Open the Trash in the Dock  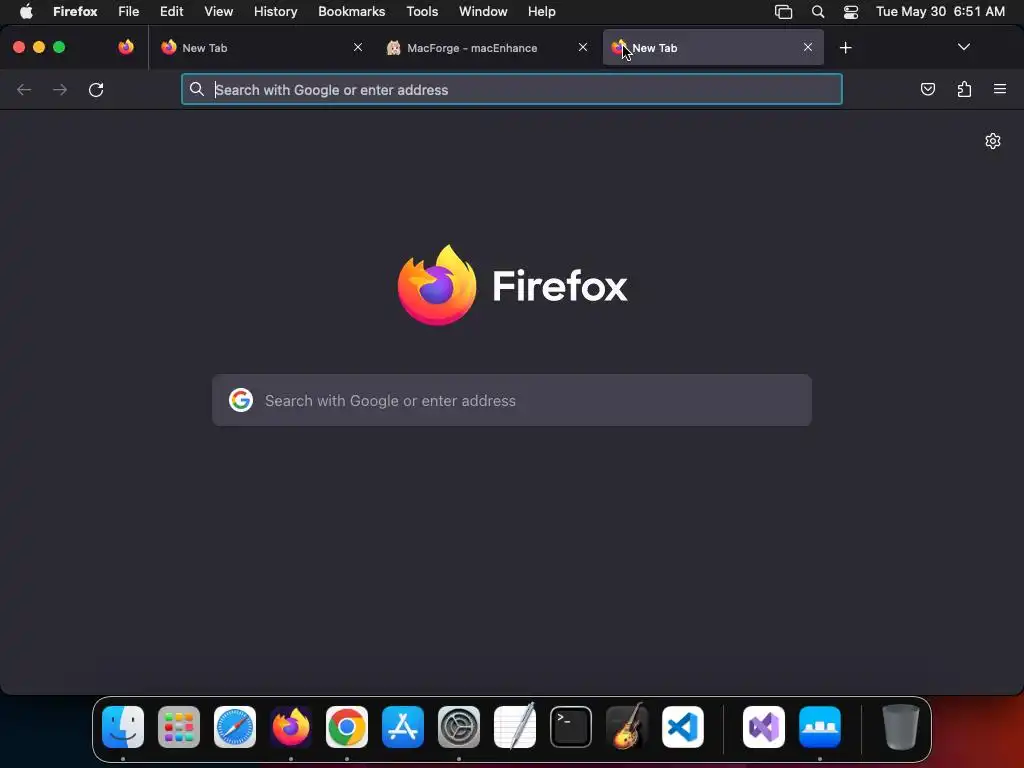tap(901, 727)
